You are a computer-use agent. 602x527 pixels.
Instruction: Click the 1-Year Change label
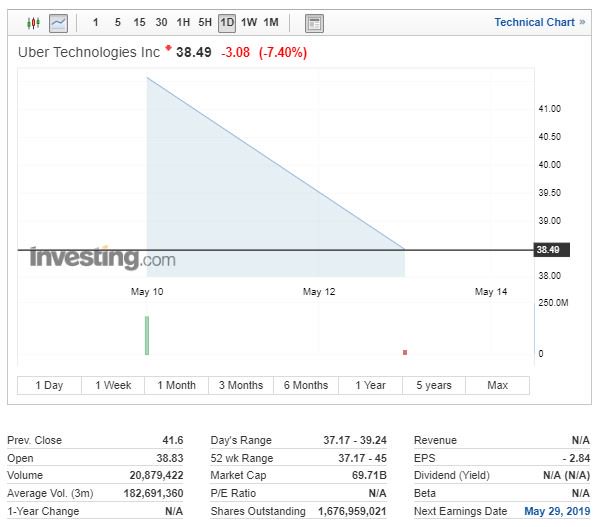coord(43,511)
